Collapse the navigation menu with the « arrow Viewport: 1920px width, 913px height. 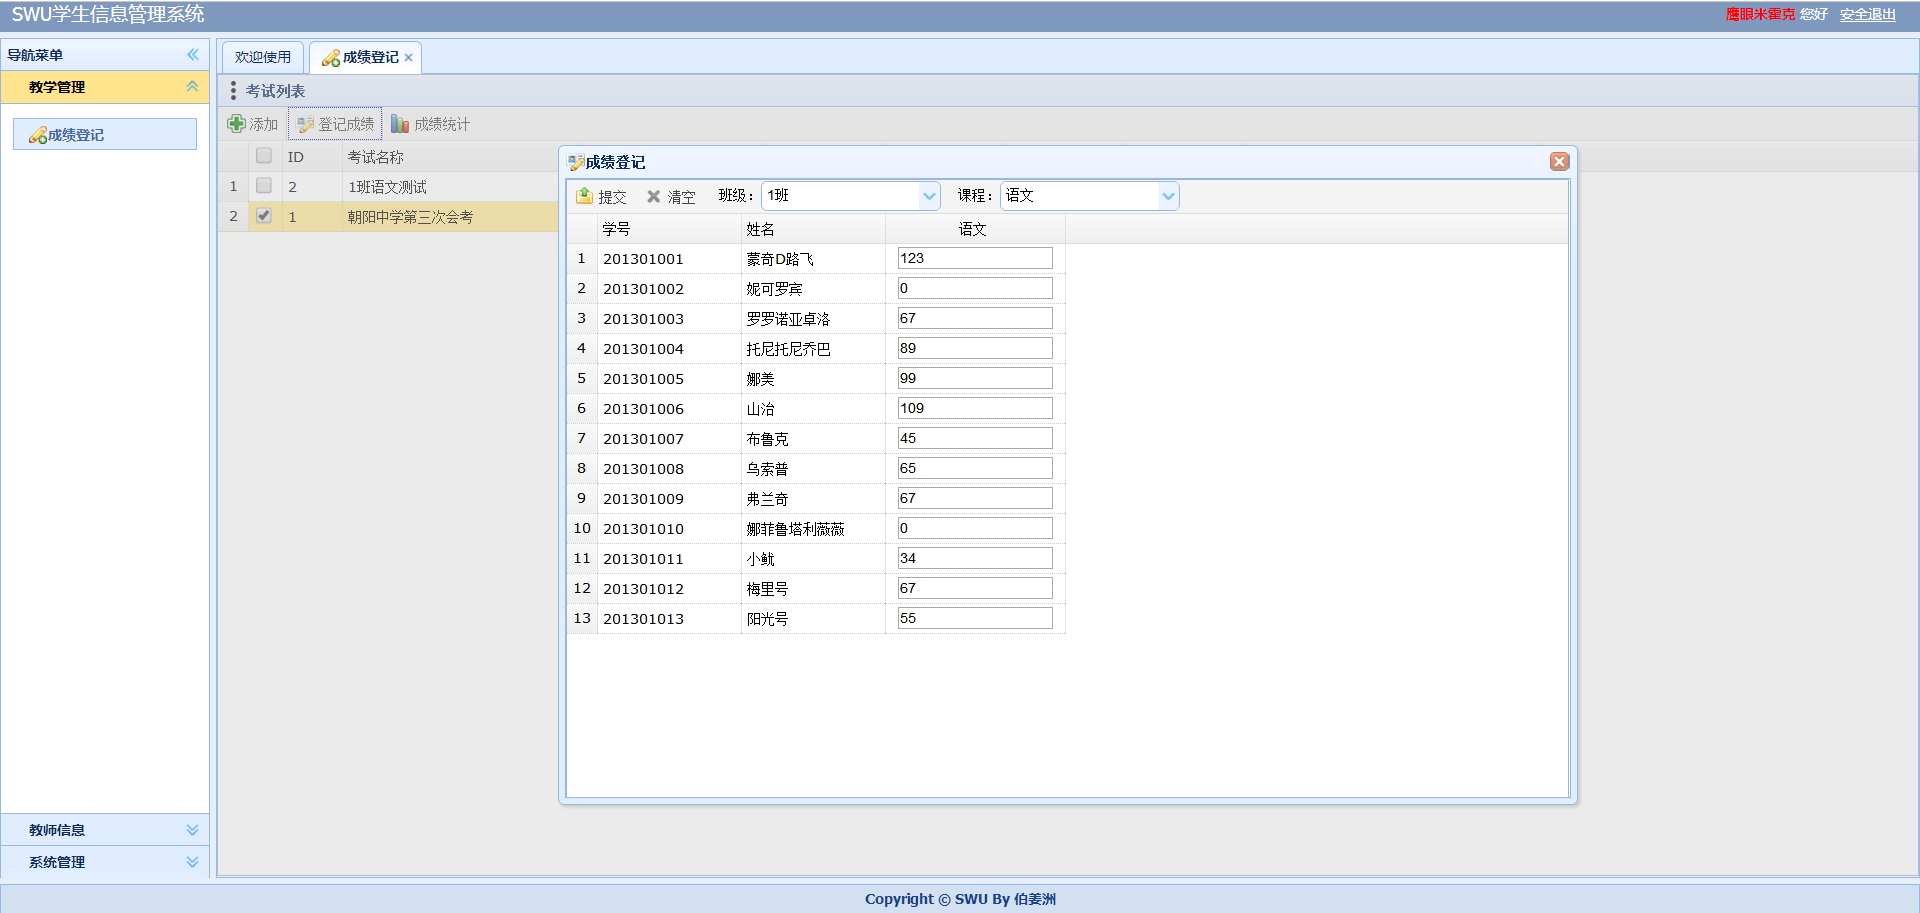click(x=192, y=55)
